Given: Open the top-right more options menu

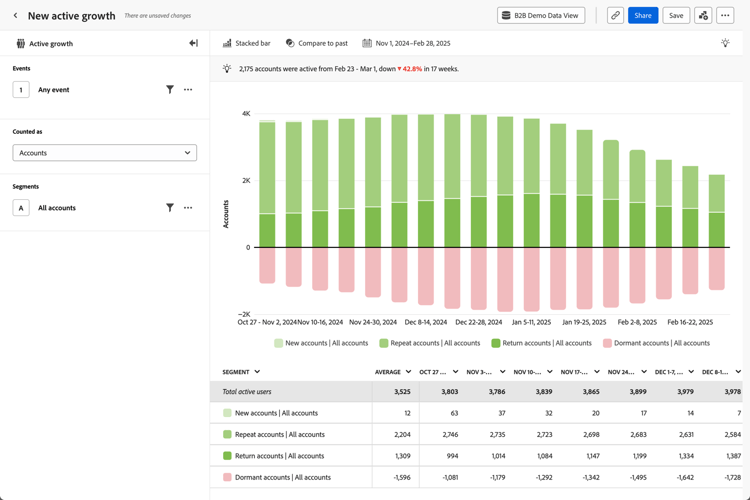Looking at the screenshot, I should pos(726,16).
